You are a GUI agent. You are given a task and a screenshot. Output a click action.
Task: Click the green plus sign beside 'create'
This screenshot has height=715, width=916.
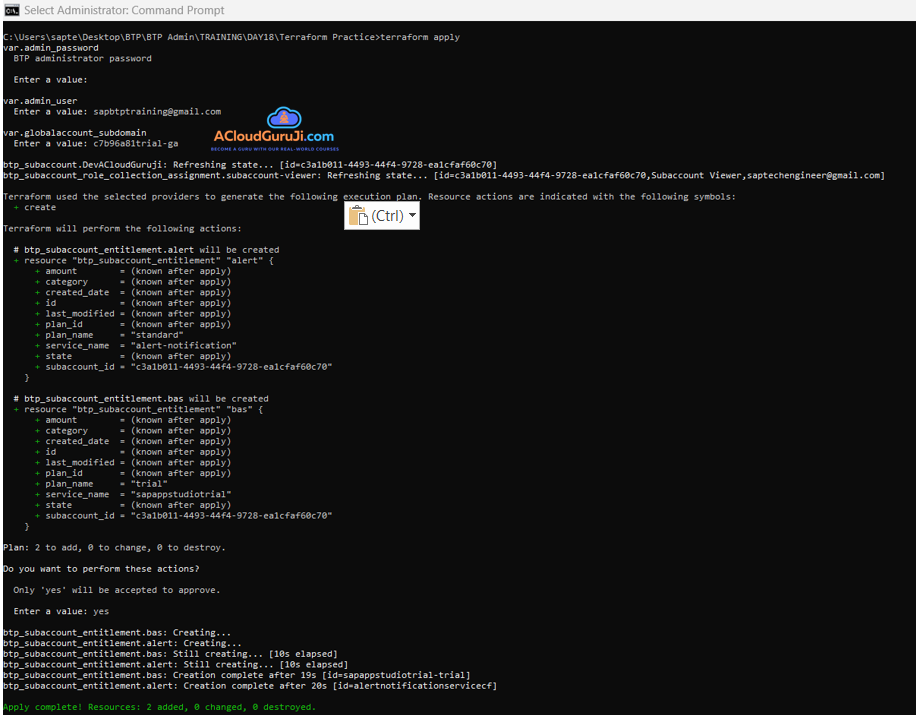tap(17, 208)
